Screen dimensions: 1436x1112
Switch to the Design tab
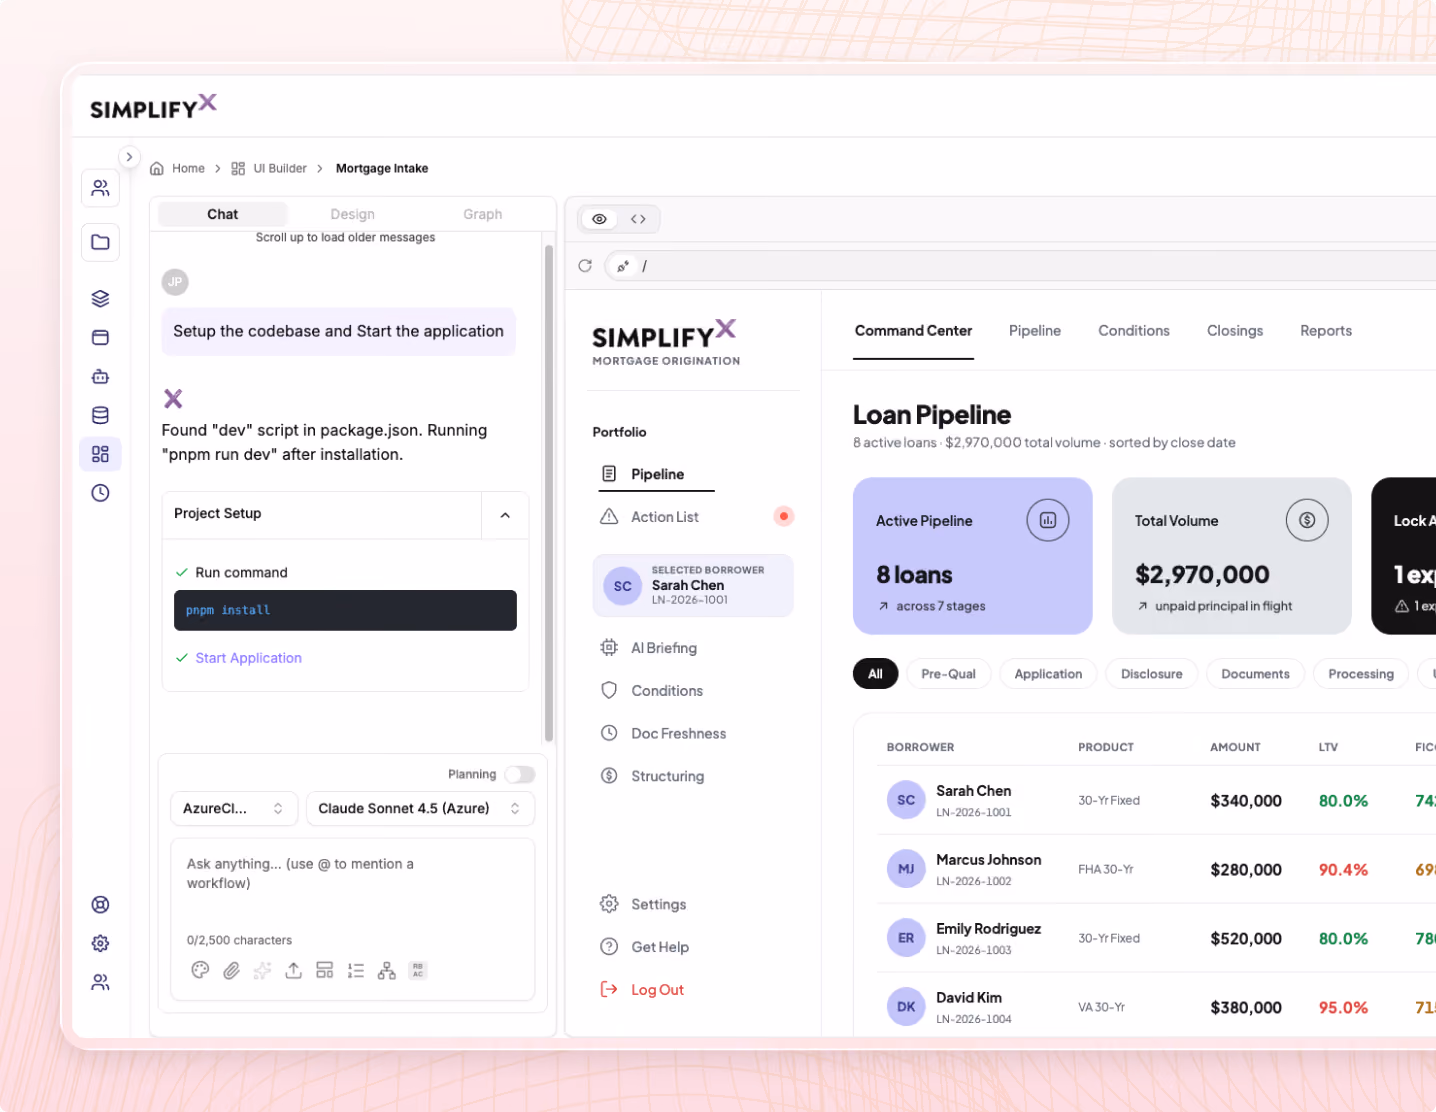click(352, 214)
